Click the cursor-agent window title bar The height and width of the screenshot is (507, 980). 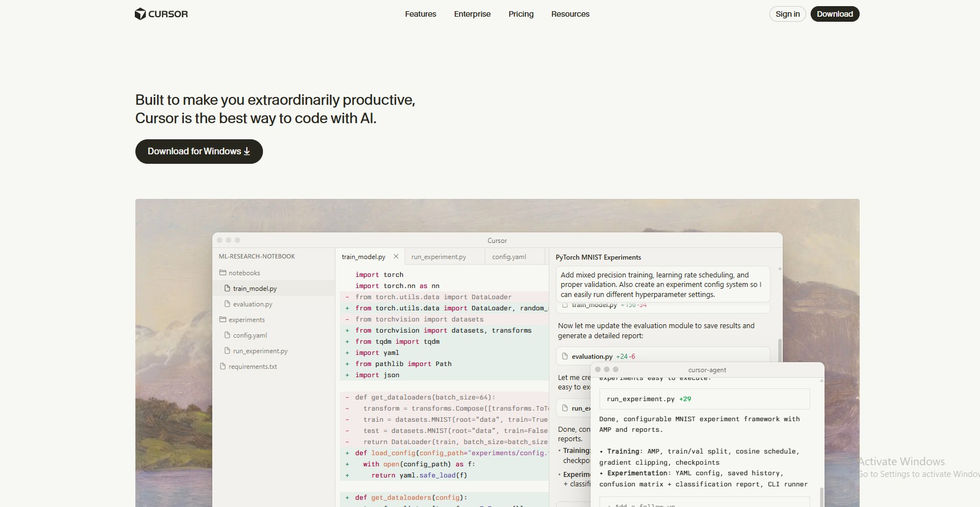[707, 370]
